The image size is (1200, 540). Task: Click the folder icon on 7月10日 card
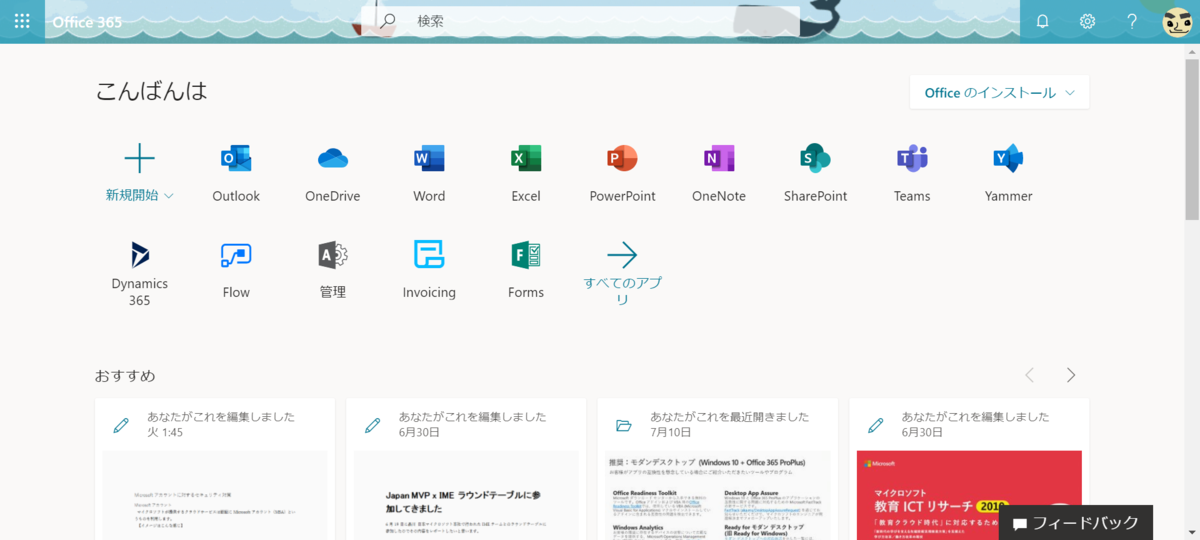(x=624, y=425)
